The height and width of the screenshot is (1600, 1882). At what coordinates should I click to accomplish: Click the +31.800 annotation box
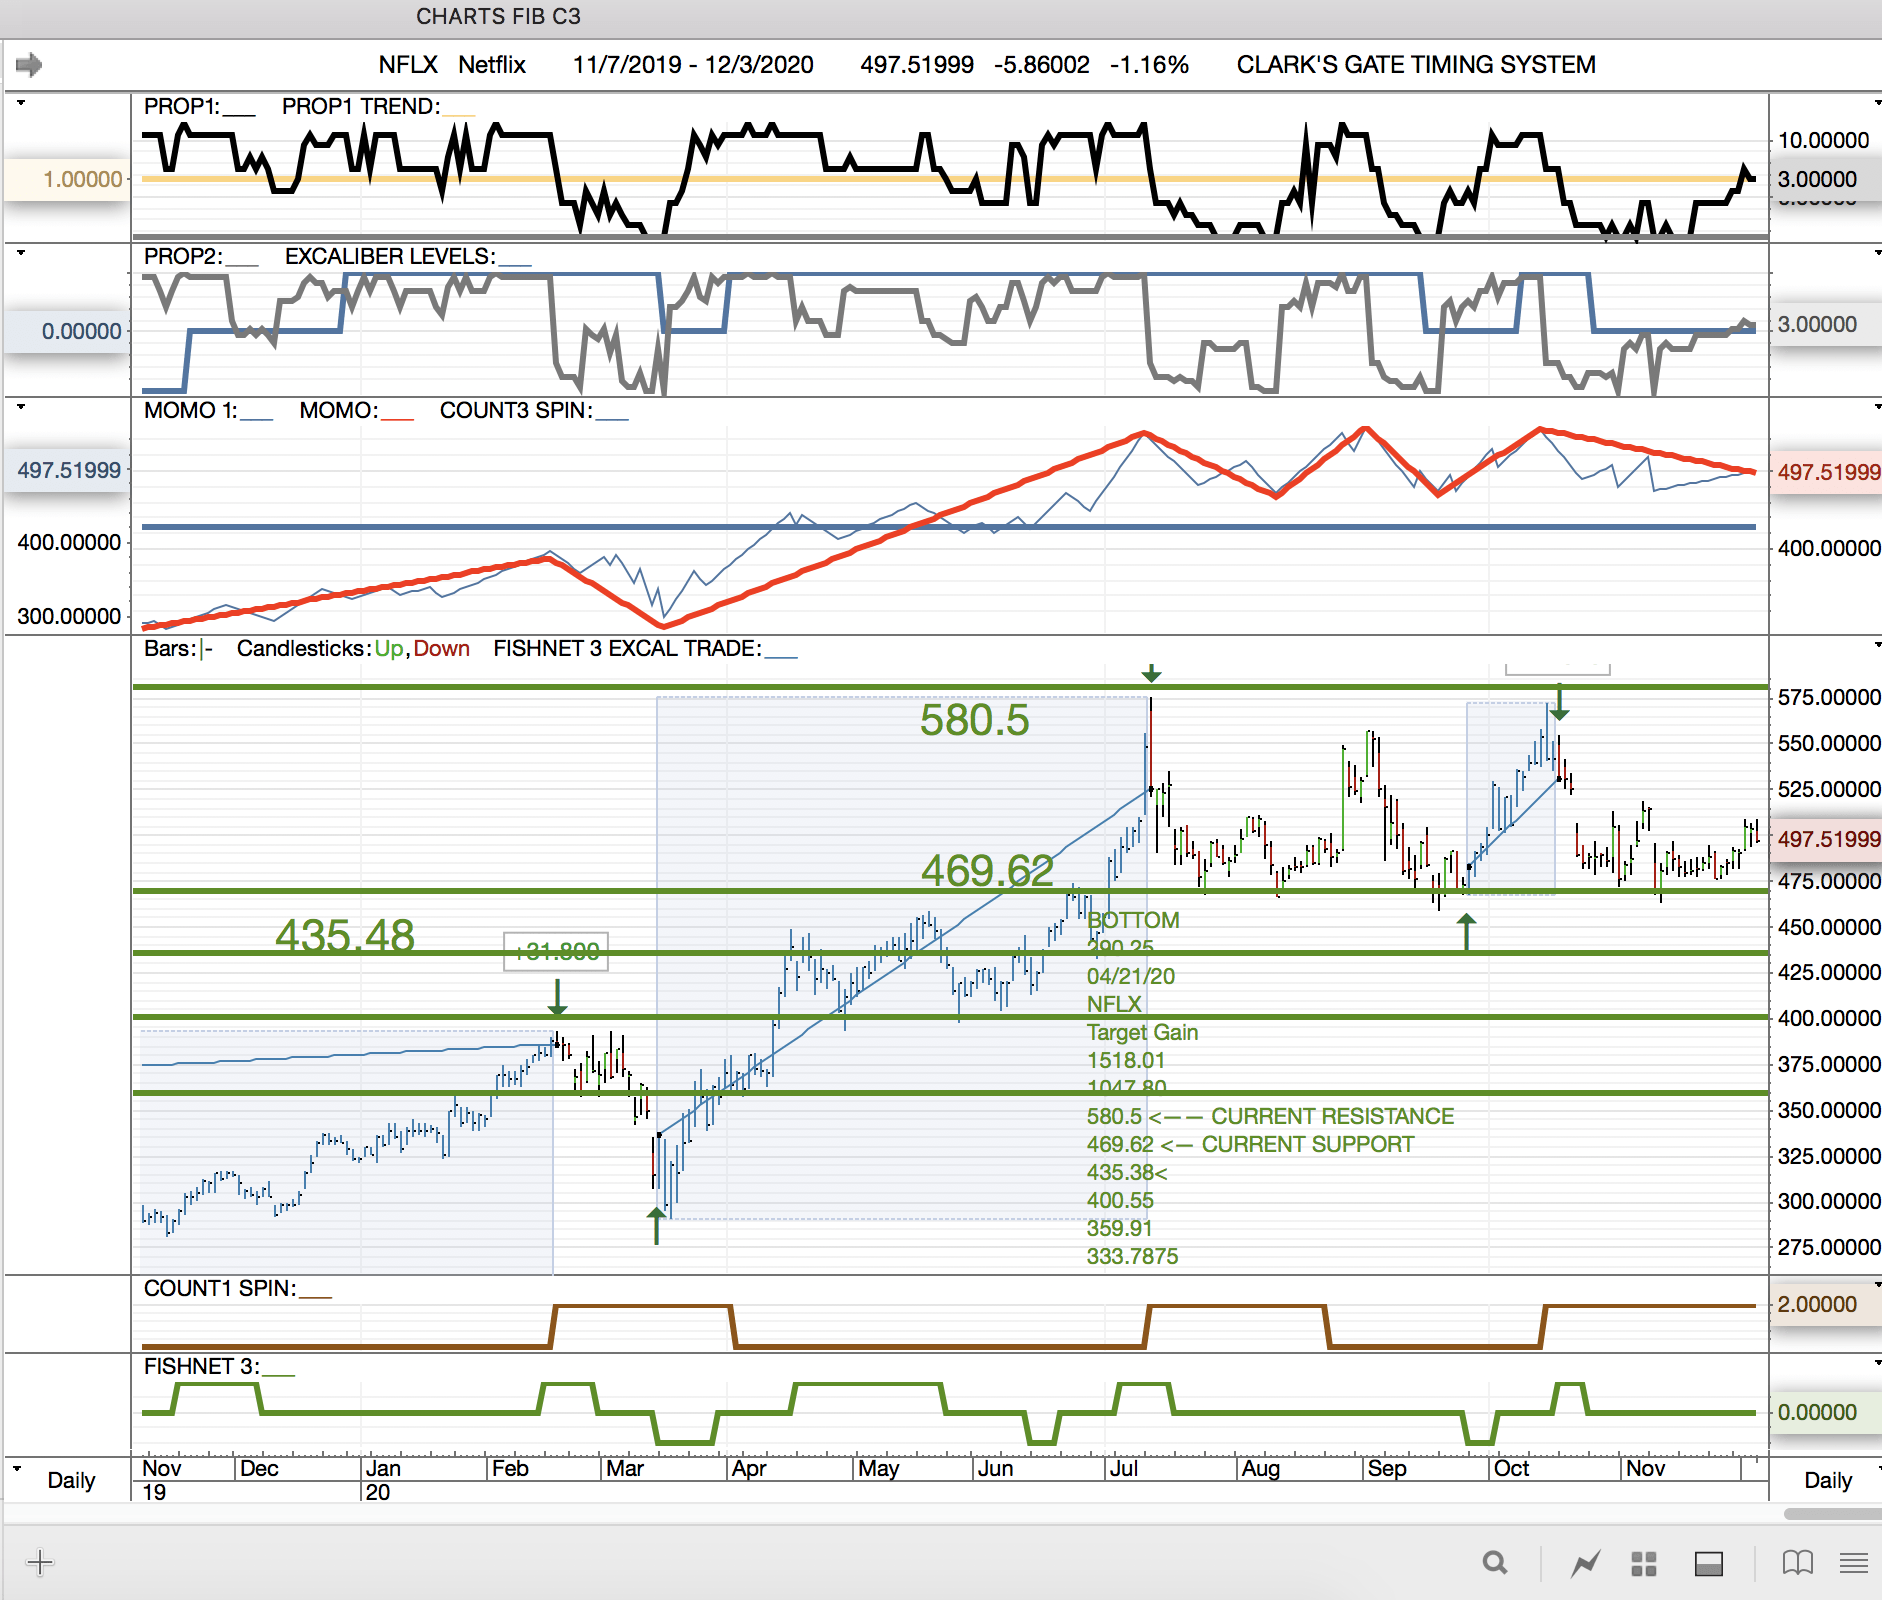pyautogui.click(x=556, y=952)
